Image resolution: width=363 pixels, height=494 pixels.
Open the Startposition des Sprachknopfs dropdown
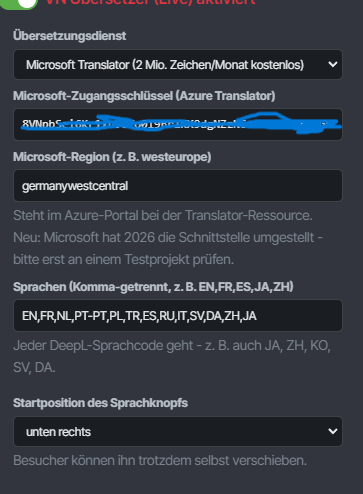178,431
